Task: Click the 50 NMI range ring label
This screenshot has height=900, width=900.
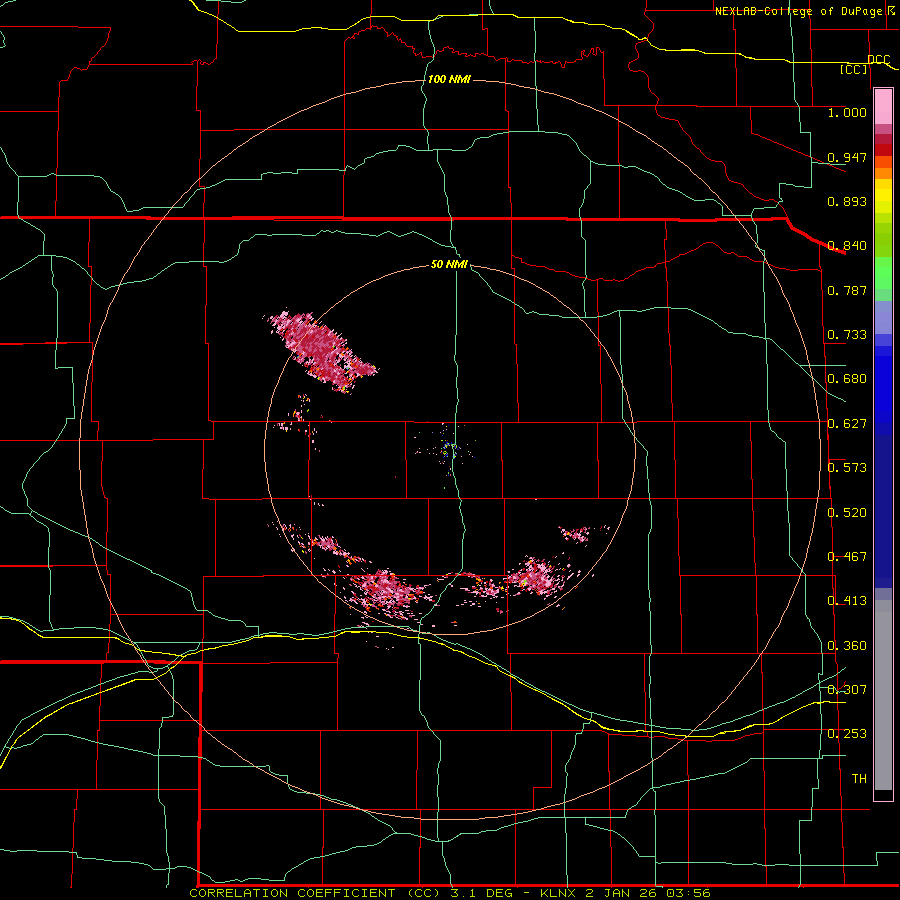Action: click(449, 265)
